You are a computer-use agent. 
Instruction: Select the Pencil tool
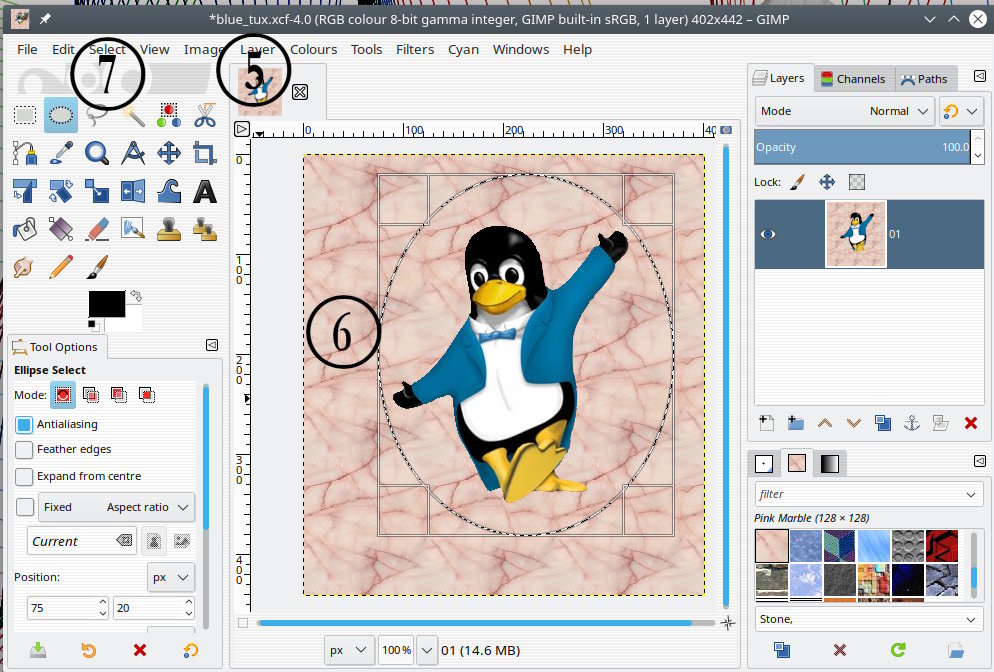(61, 267)
